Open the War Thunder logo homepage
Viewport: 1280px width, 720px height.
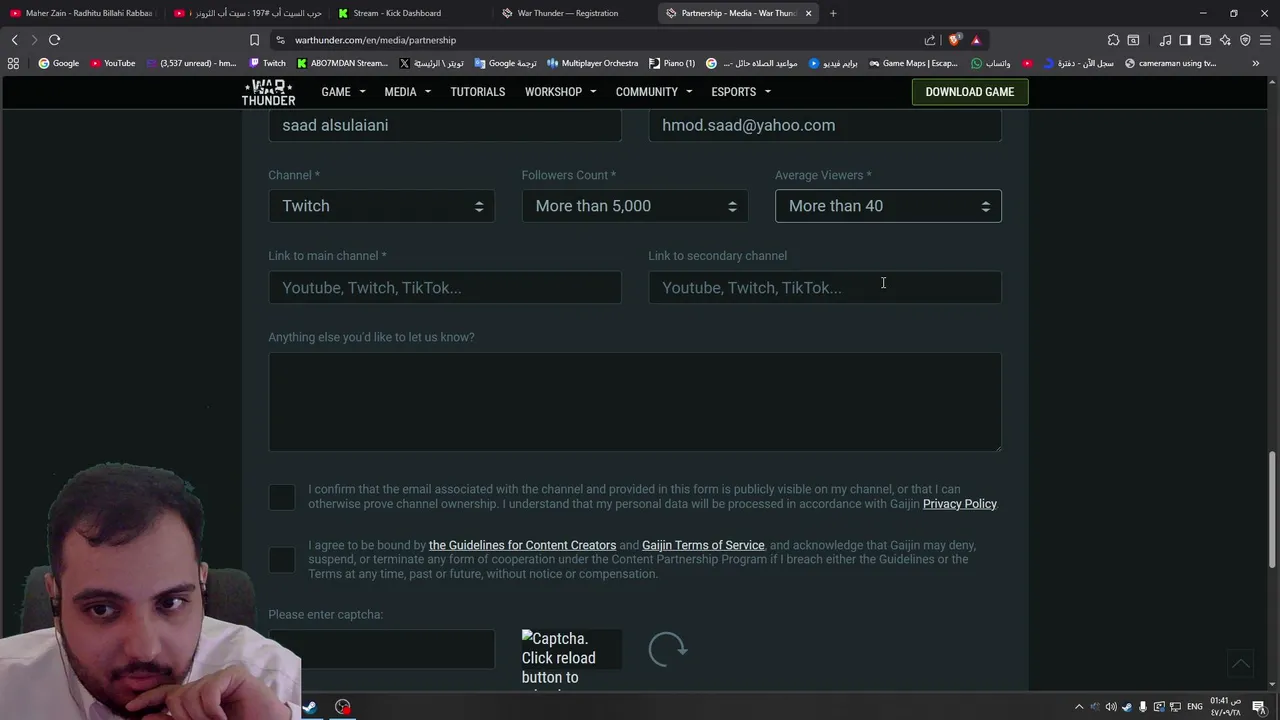pyautogui.click(x=268, y=92)
